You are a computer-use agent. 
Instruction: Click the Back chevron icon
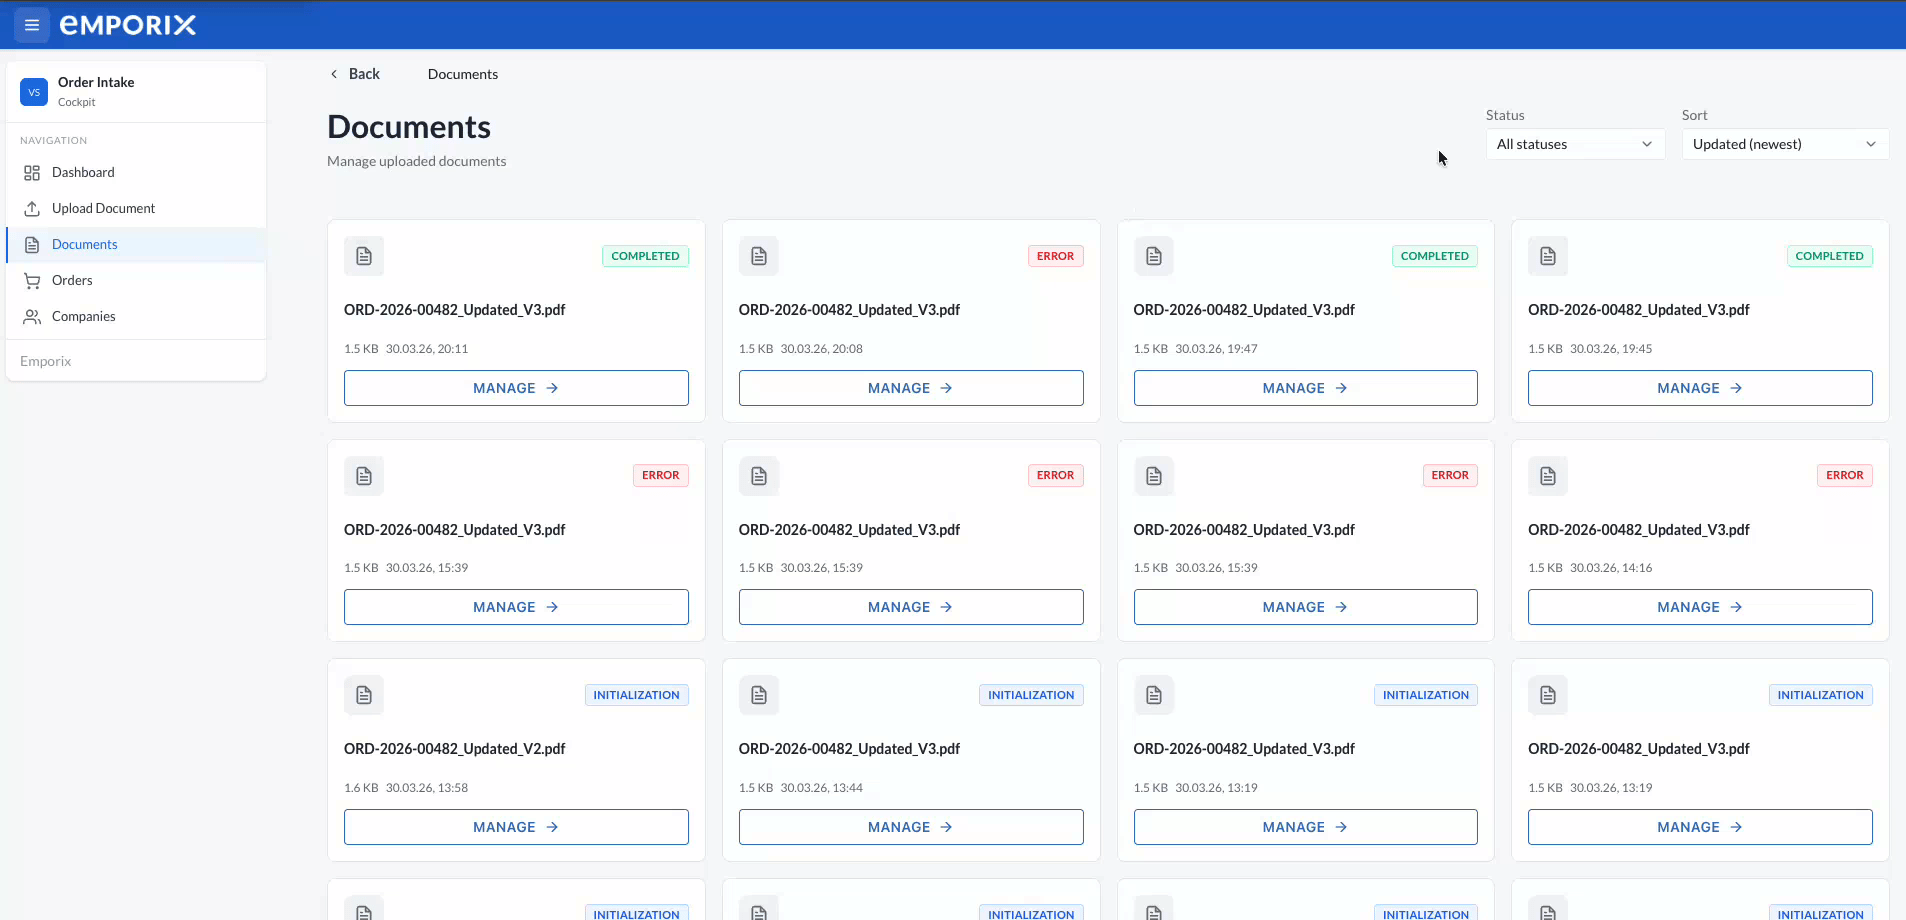tap(334, 74)
